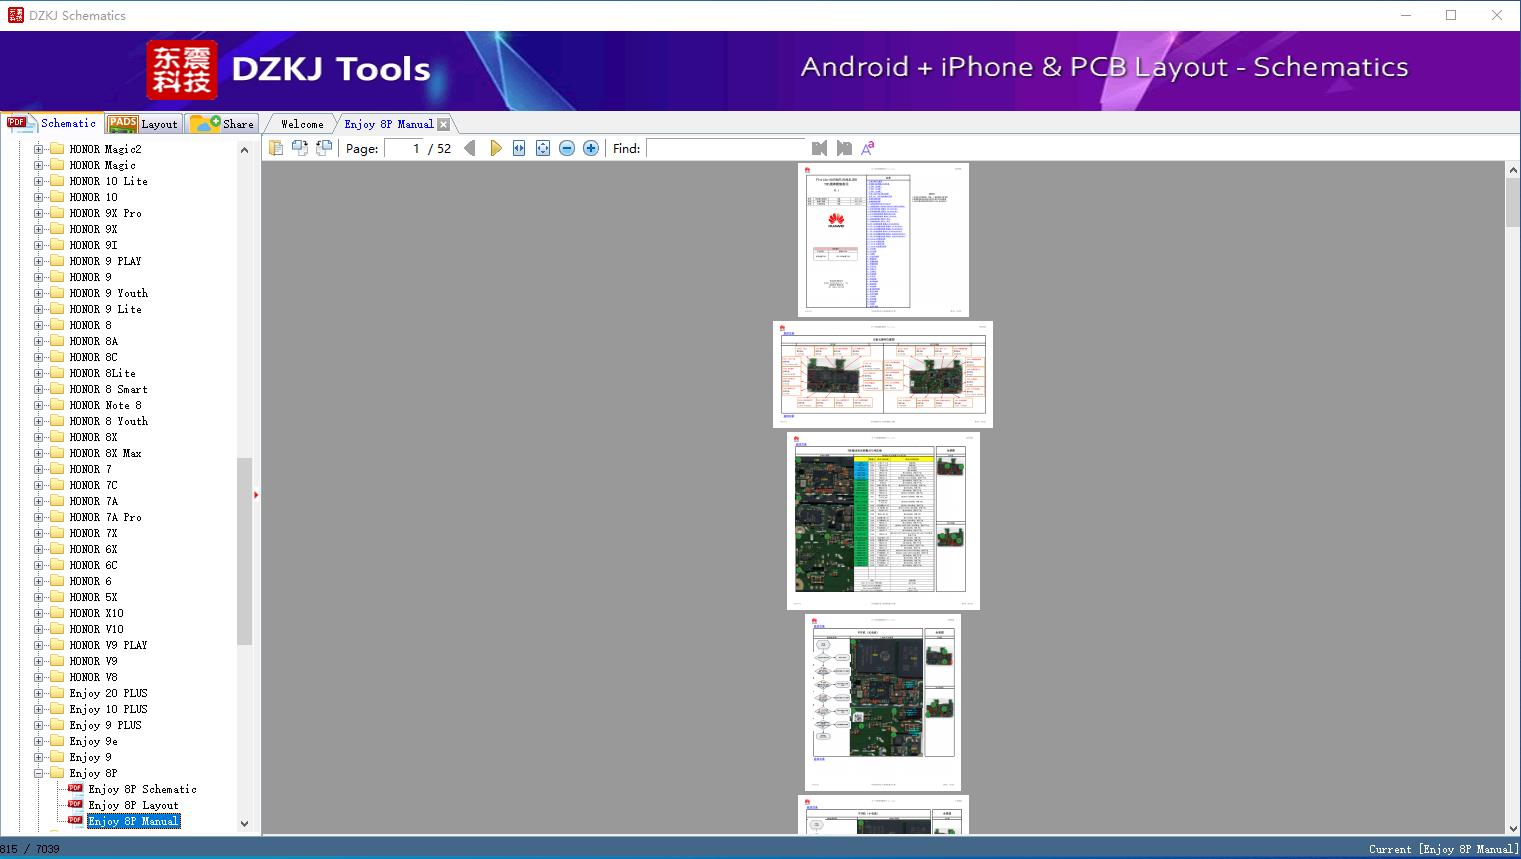Select the HONOR 5X folder
The image size is (1521, 859).
(93, 597)
